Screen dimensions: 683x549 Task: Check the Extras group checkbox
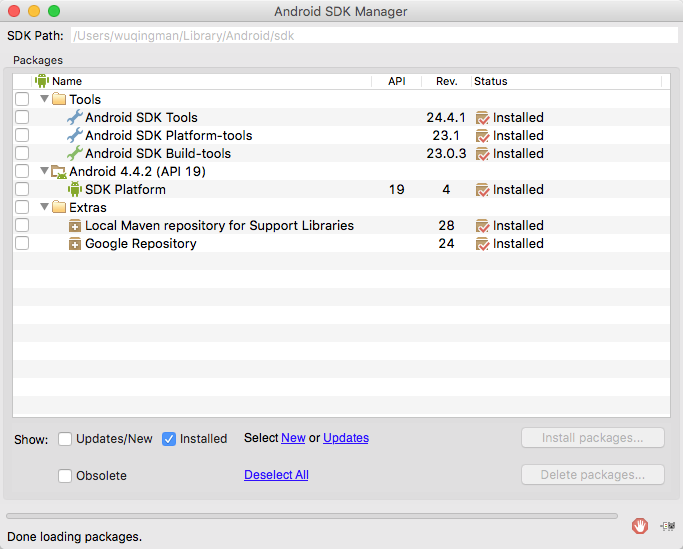pos(22,207)
